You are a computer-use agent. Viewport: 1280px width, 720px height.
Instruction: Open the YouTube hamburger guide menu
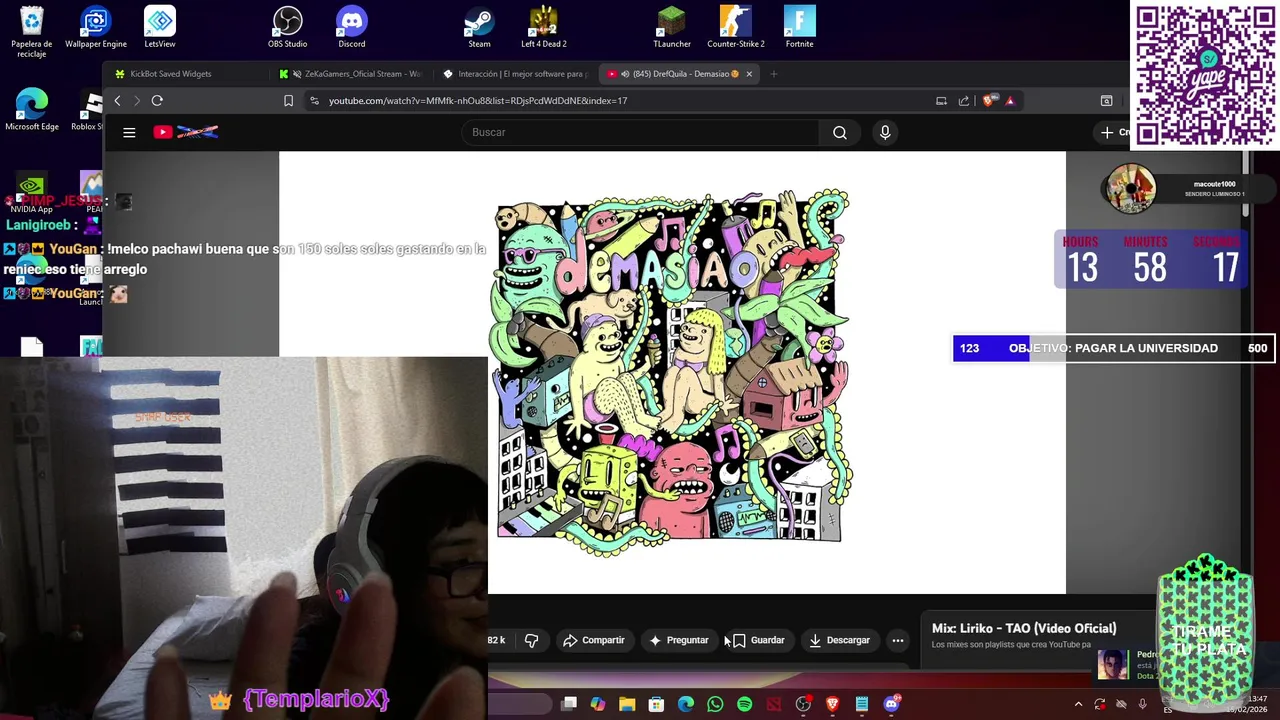coord(129,132)
